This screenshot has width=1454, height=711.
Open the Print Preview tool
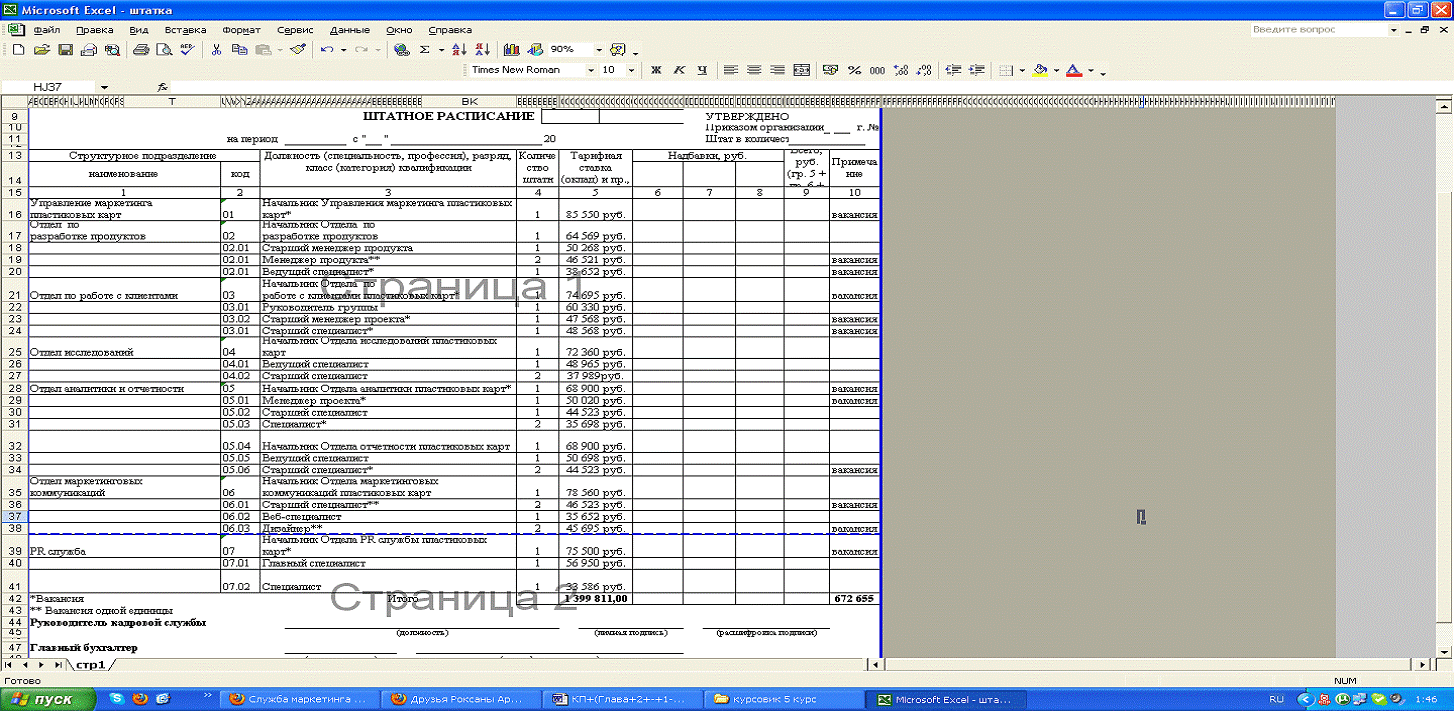pos(163,49)
